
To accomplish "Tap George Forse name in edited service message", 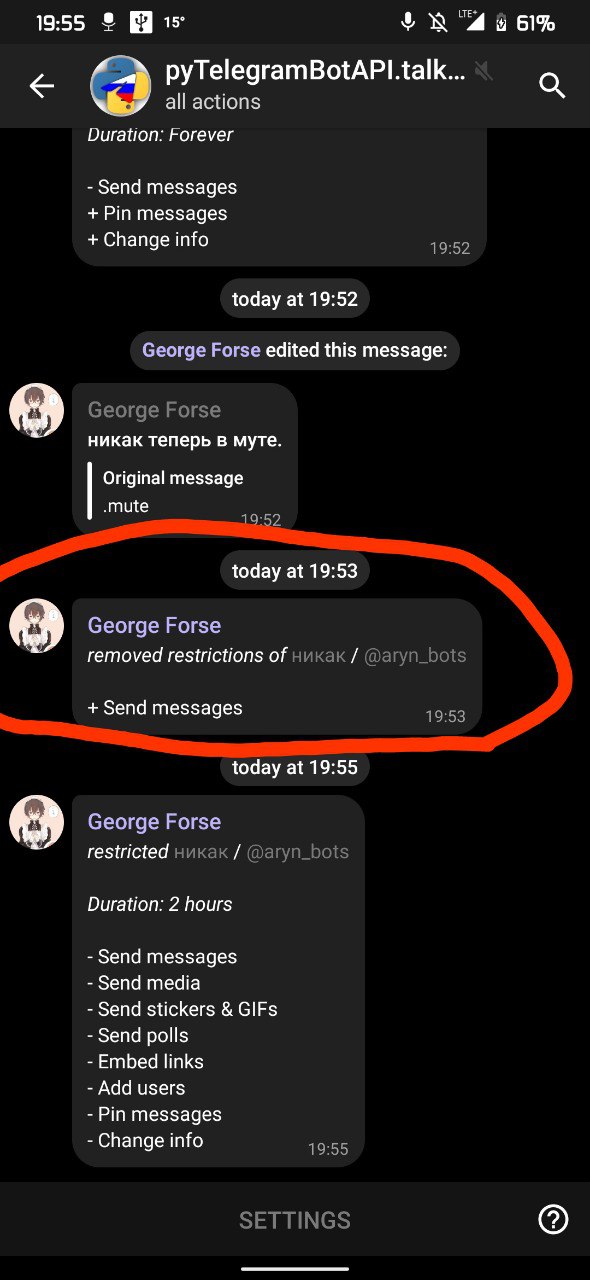I will [x=201, y=350].
